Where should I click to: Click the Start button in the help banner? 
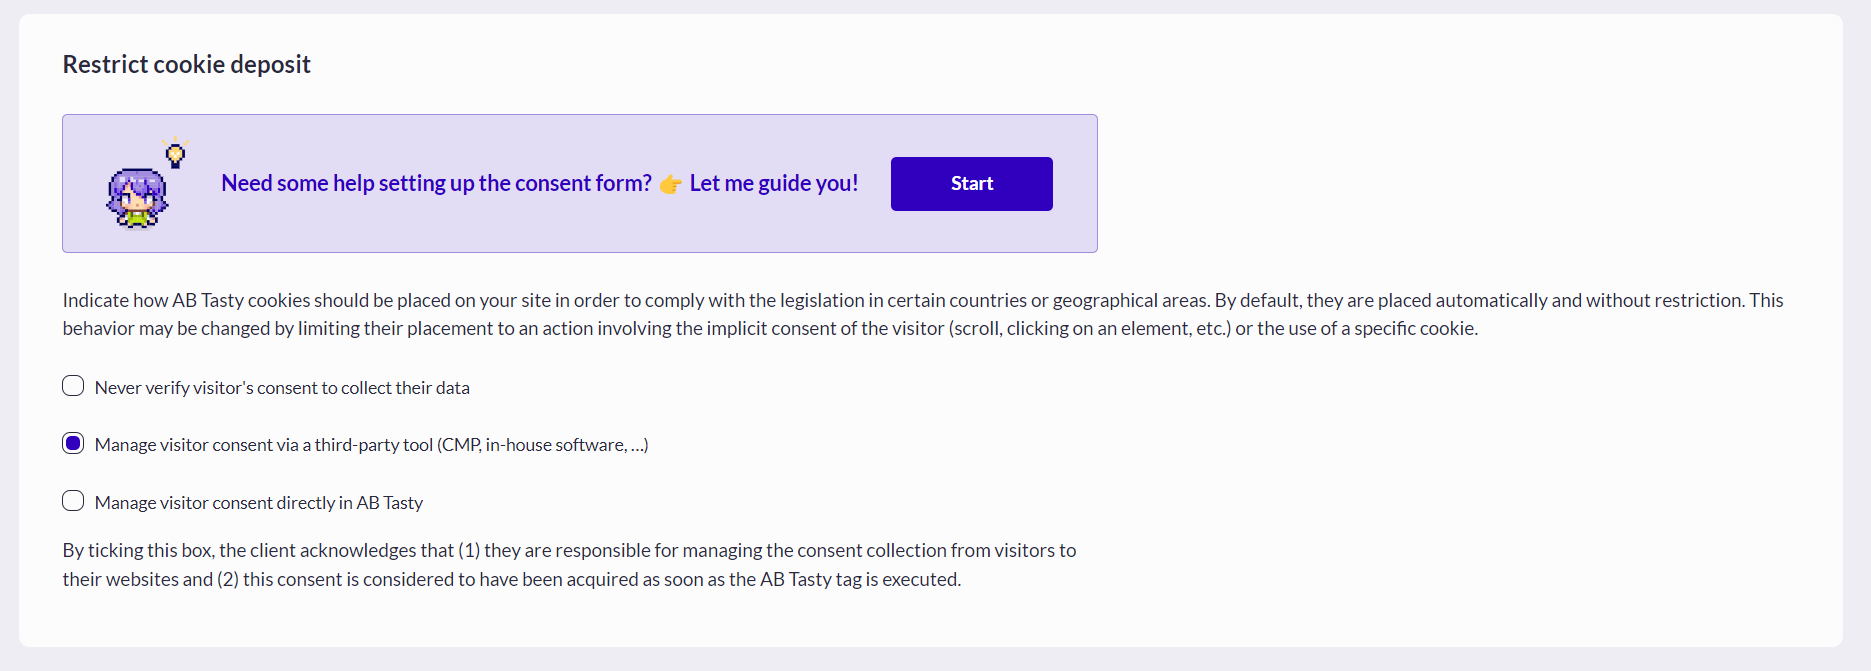coord(971,184)
